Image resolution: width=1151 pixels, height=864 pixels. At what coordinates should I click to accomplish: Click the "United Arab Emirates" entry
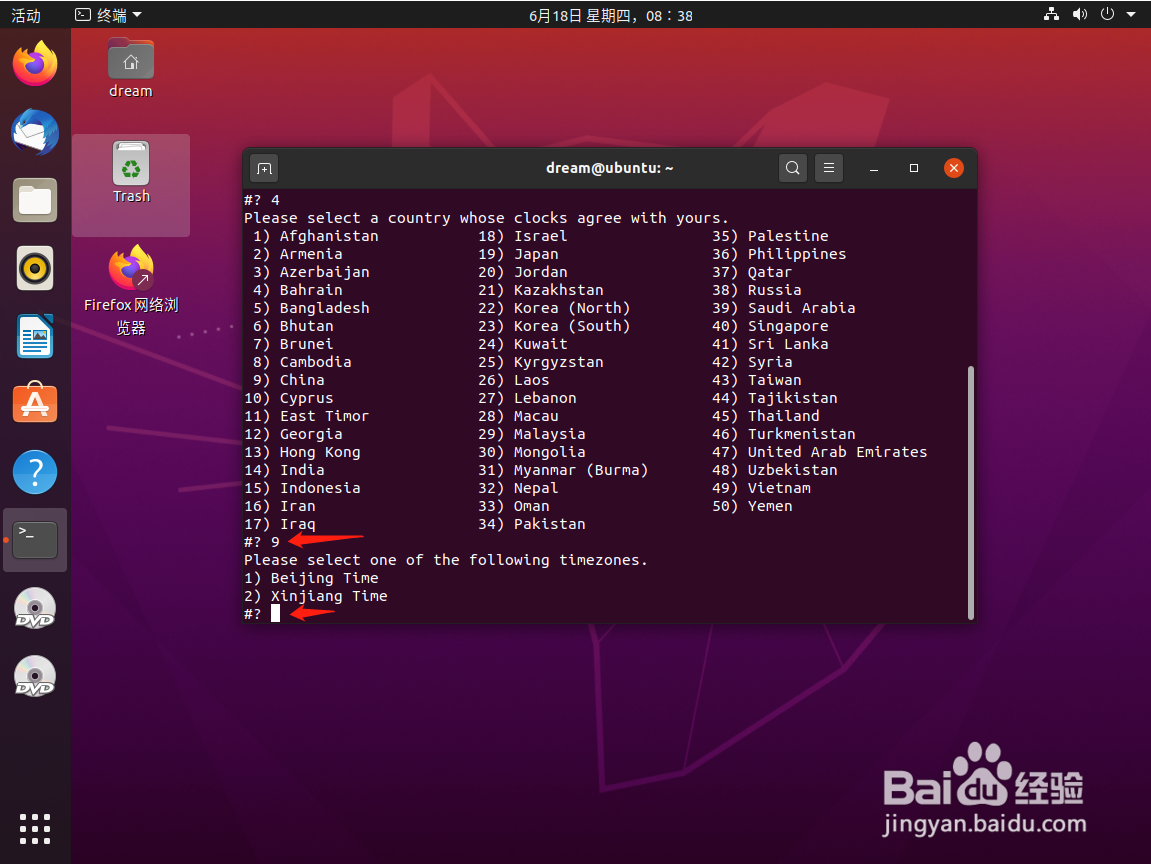coord(838,452)
